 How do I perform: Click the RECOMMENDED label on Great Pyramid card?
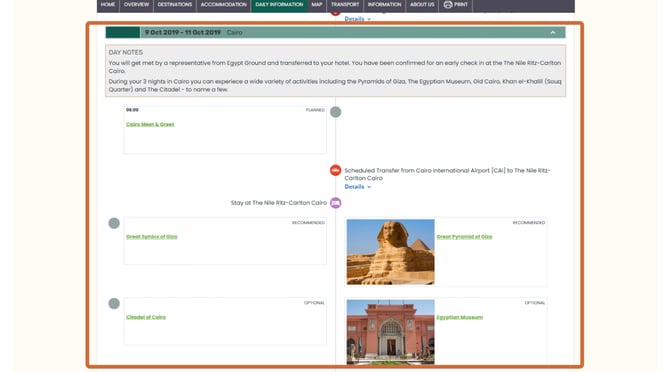pyautogui.click(x=529, y=223)
